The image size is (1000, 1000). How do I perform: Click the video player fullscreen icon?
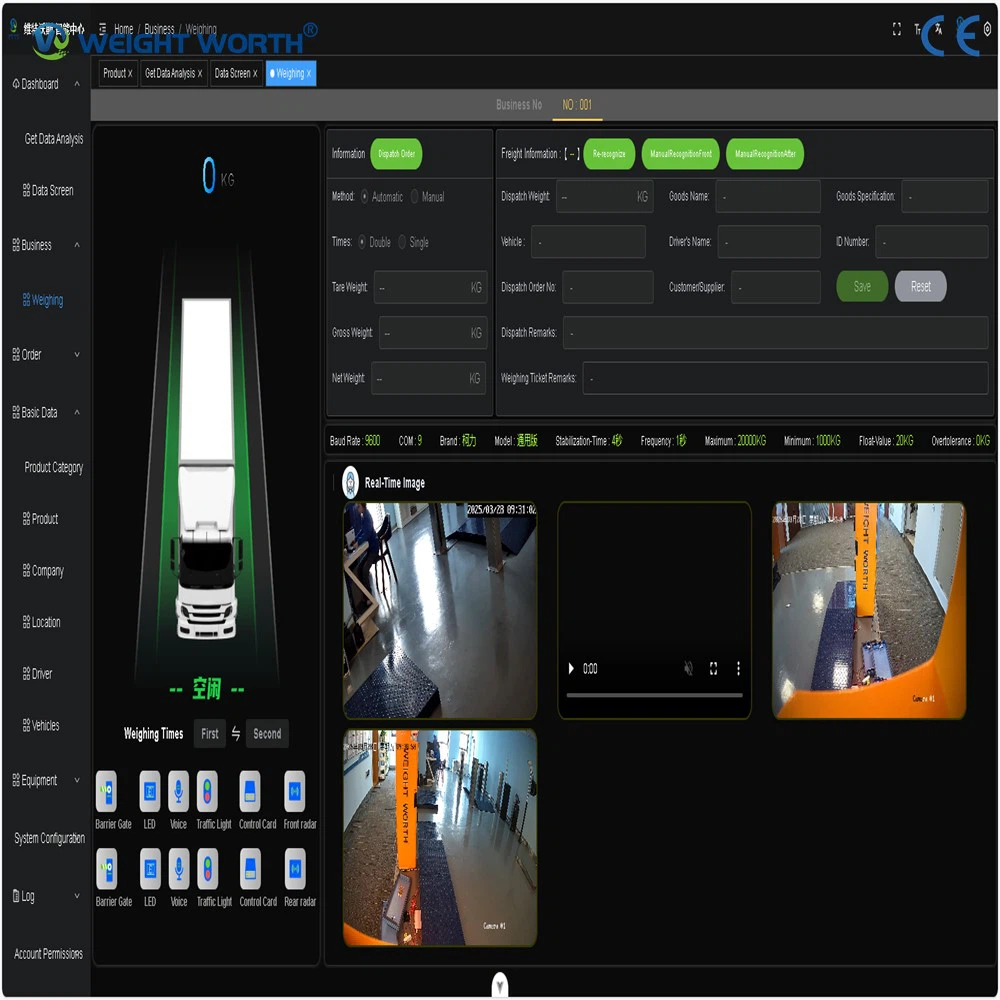[713, 668]
